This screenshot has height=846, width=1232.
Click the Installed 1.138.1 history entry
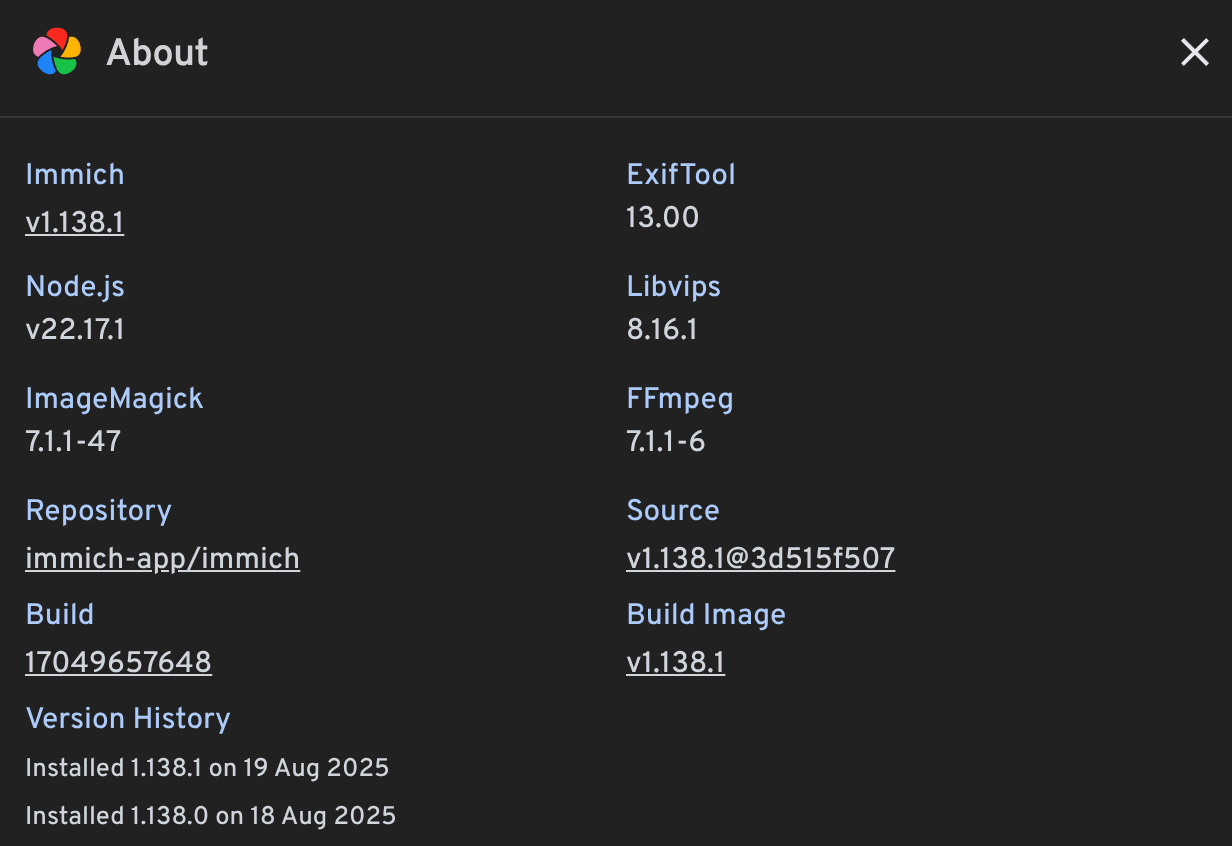click(207, 768)
